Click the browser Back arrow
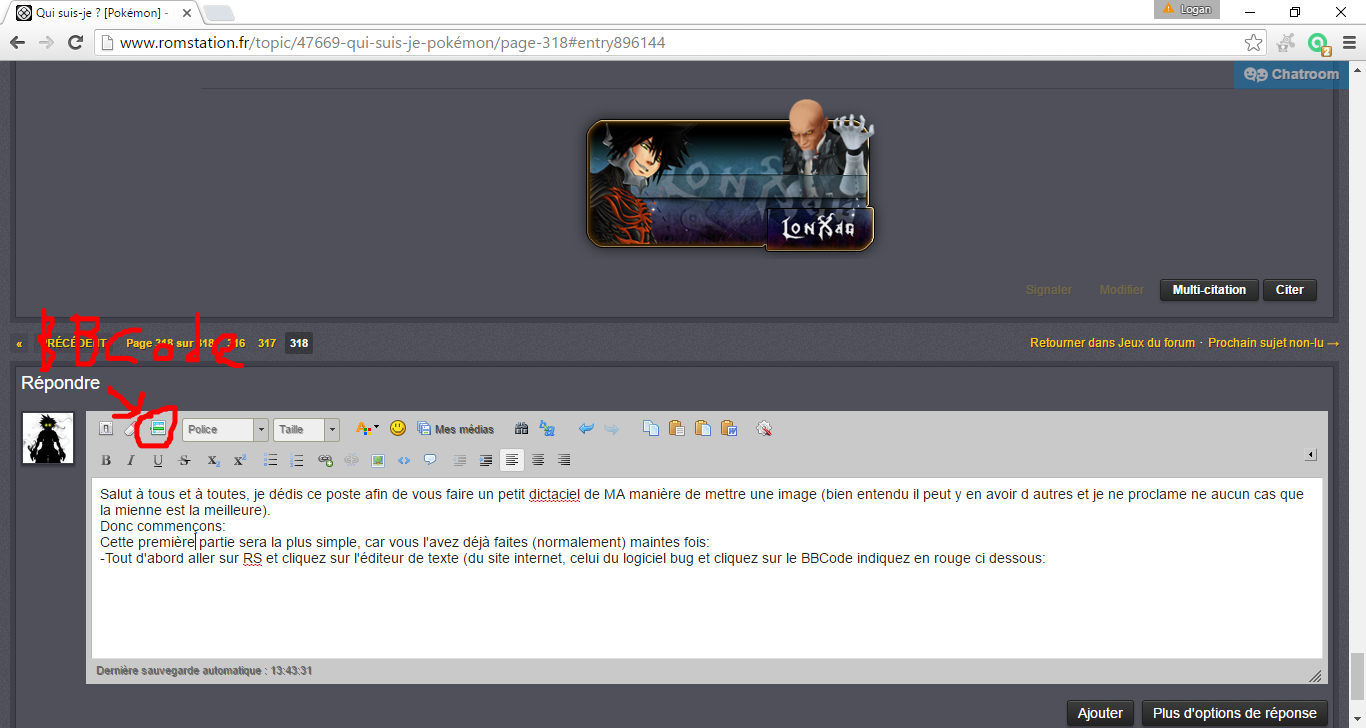The width and height of the screenshot is (1366, 728). [x=17, y=43]
